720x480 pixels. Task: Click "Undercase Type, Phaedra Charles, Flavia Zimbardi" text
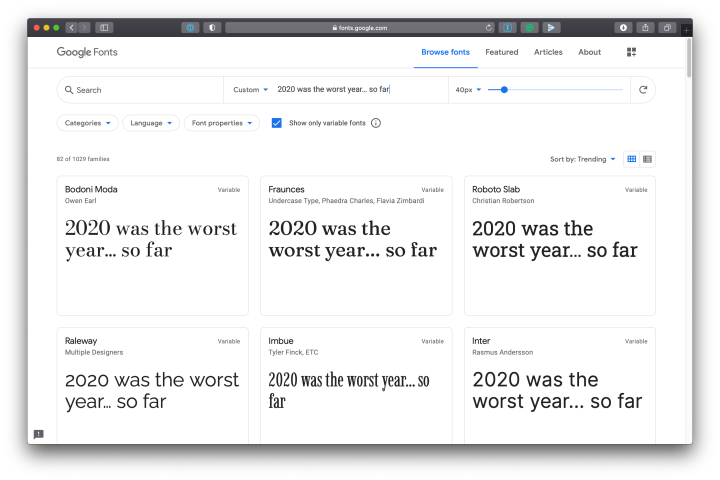346,201
